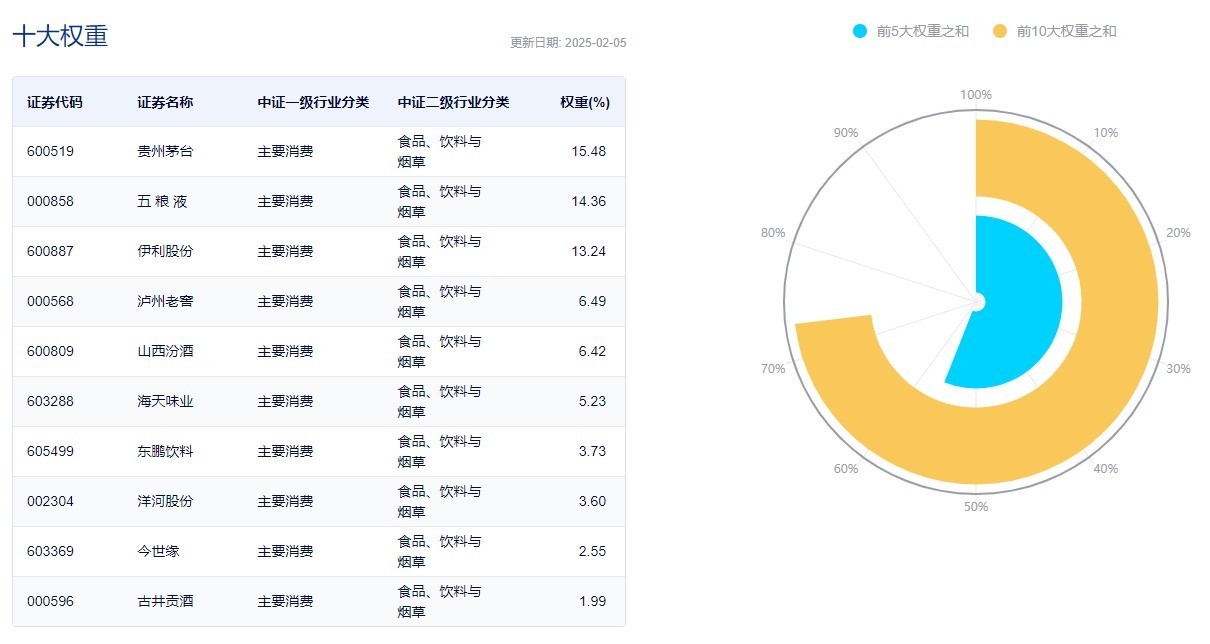The image size is (1210, 644).
Task: Click the 权重(%) column header
Action: (585, 102)
